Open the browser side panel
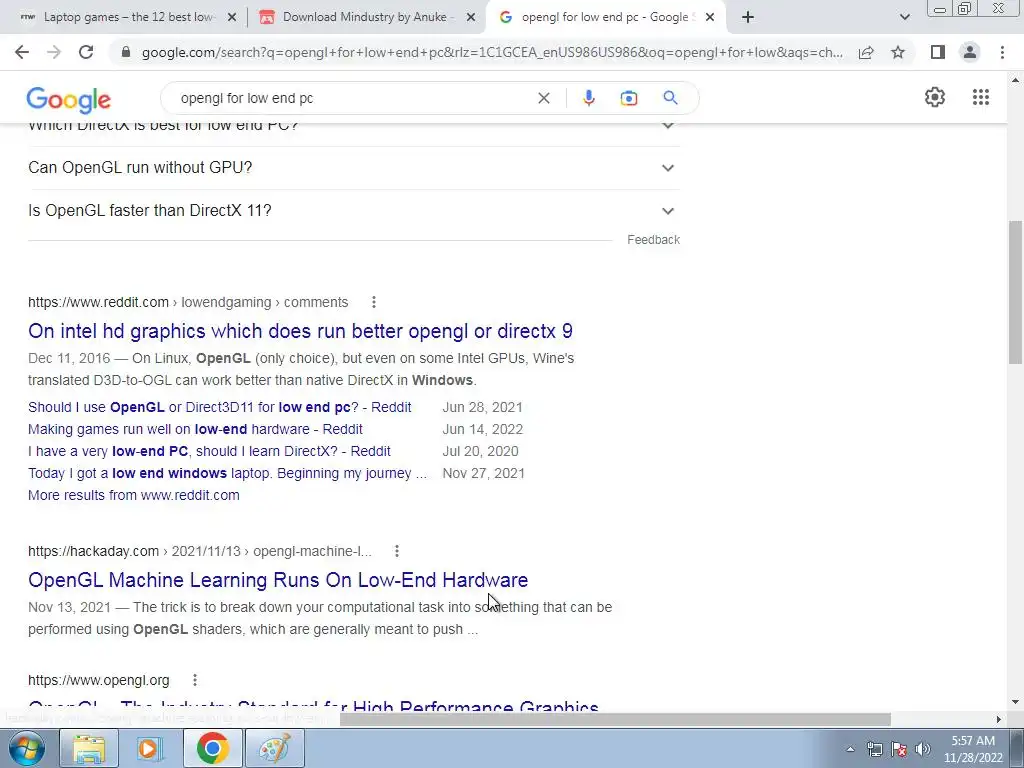1024x768 pixels. pos(938,52)
